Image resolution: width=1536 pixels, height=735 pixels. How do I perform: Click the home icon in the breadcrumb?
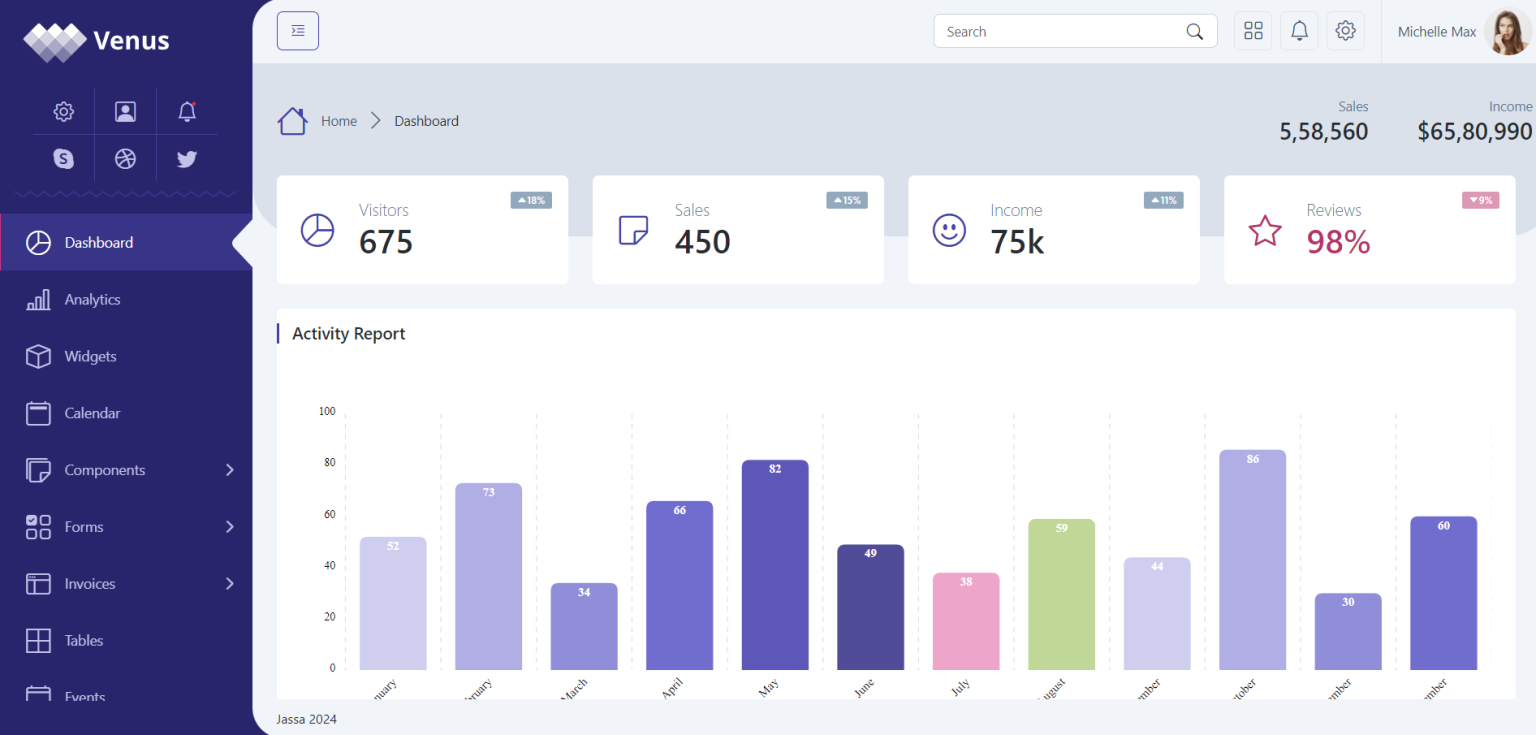click(292, 120)
